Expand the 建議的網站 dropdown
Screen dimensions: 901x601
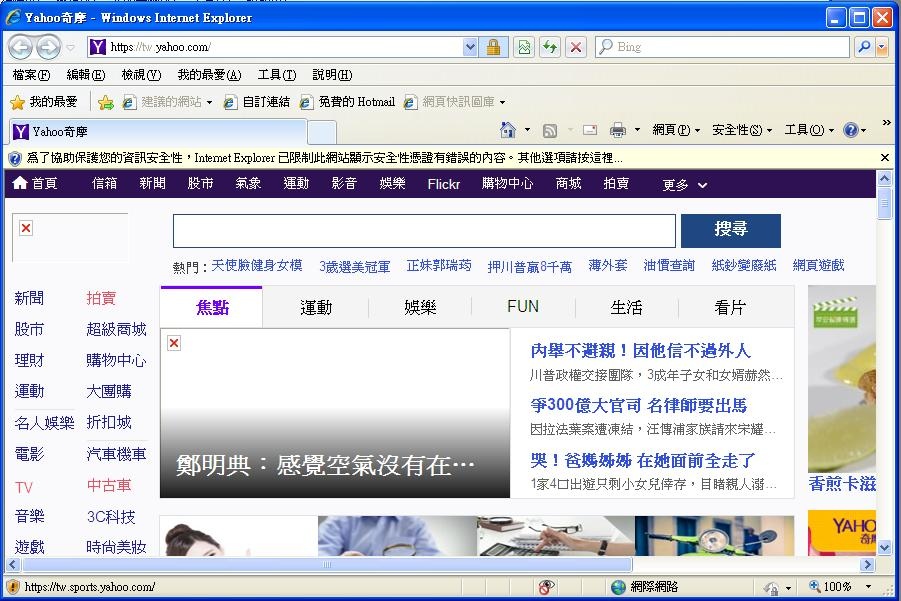coord(209,102)
